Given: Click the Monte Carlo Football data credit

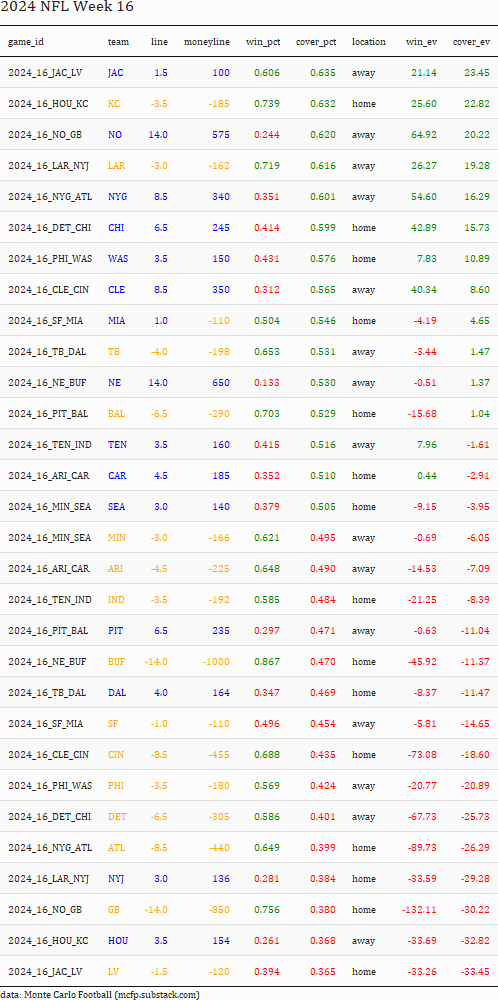Looking at the screenshot, I should pyautogui.click(x=100, y=994).
